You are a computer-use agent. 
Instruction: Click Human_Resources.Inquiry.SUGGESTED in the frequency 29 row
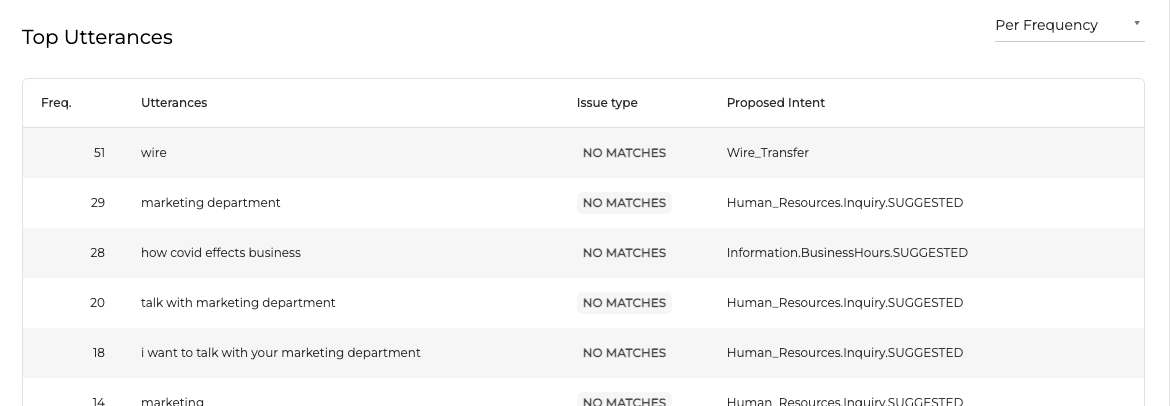(x=845, y=203)
